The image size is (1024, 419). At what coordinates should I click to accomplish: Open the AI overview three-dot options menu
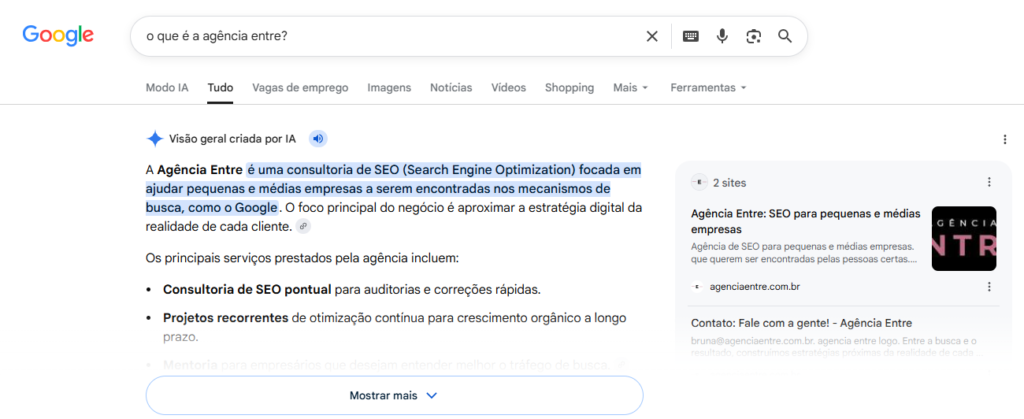click(1004, 139)
